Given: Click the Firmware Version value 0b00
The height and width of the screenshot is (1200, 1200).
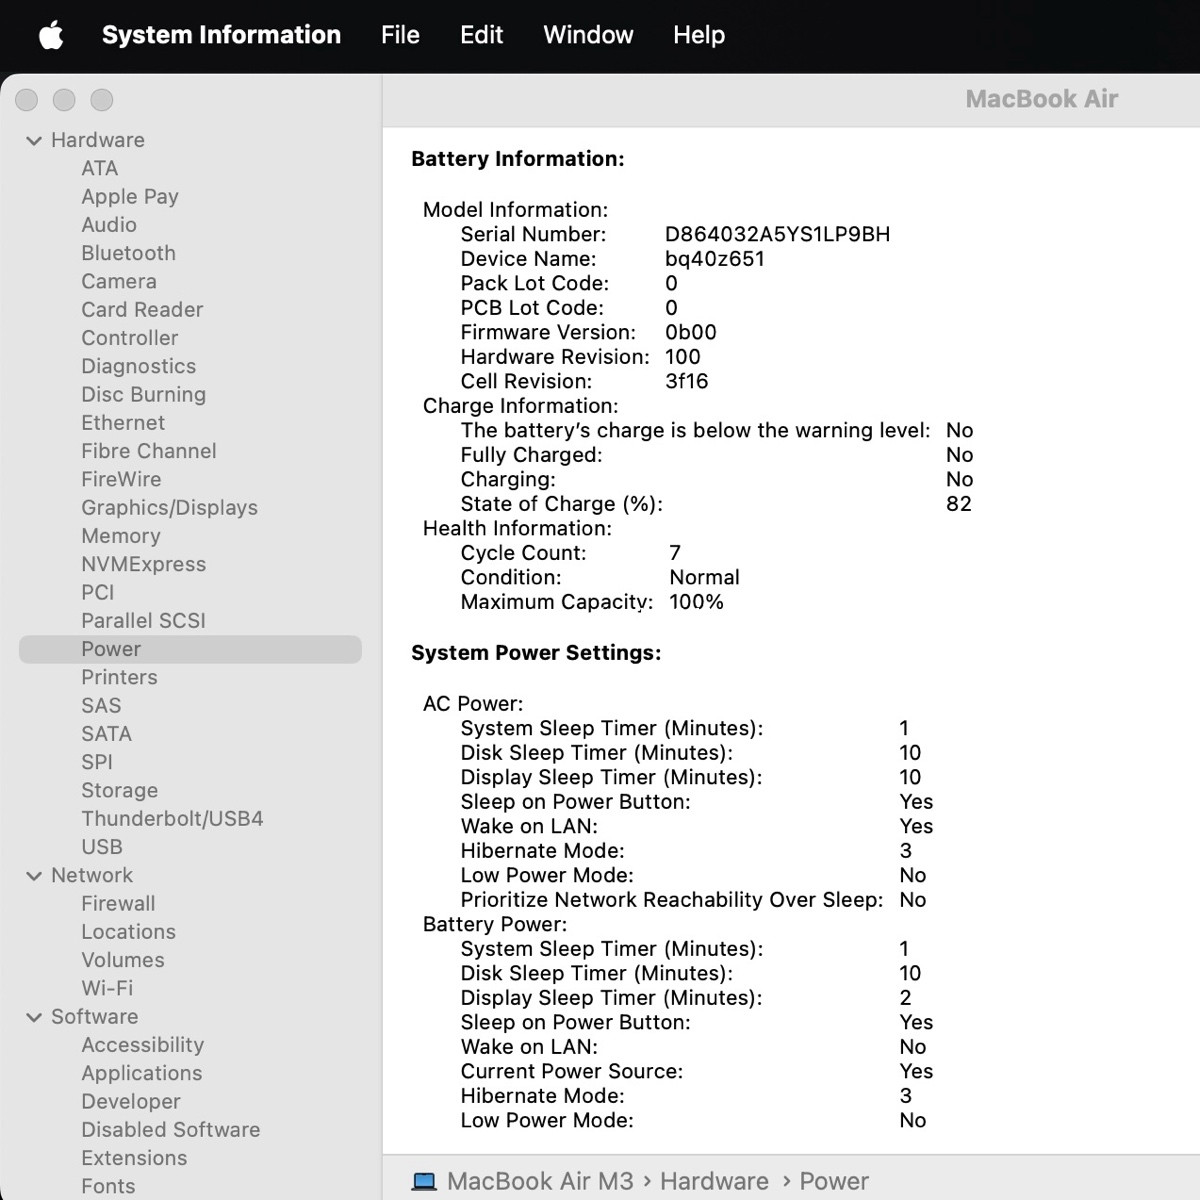Looking at the screenshot, I should pyautogui.click(x=691, y=333).
